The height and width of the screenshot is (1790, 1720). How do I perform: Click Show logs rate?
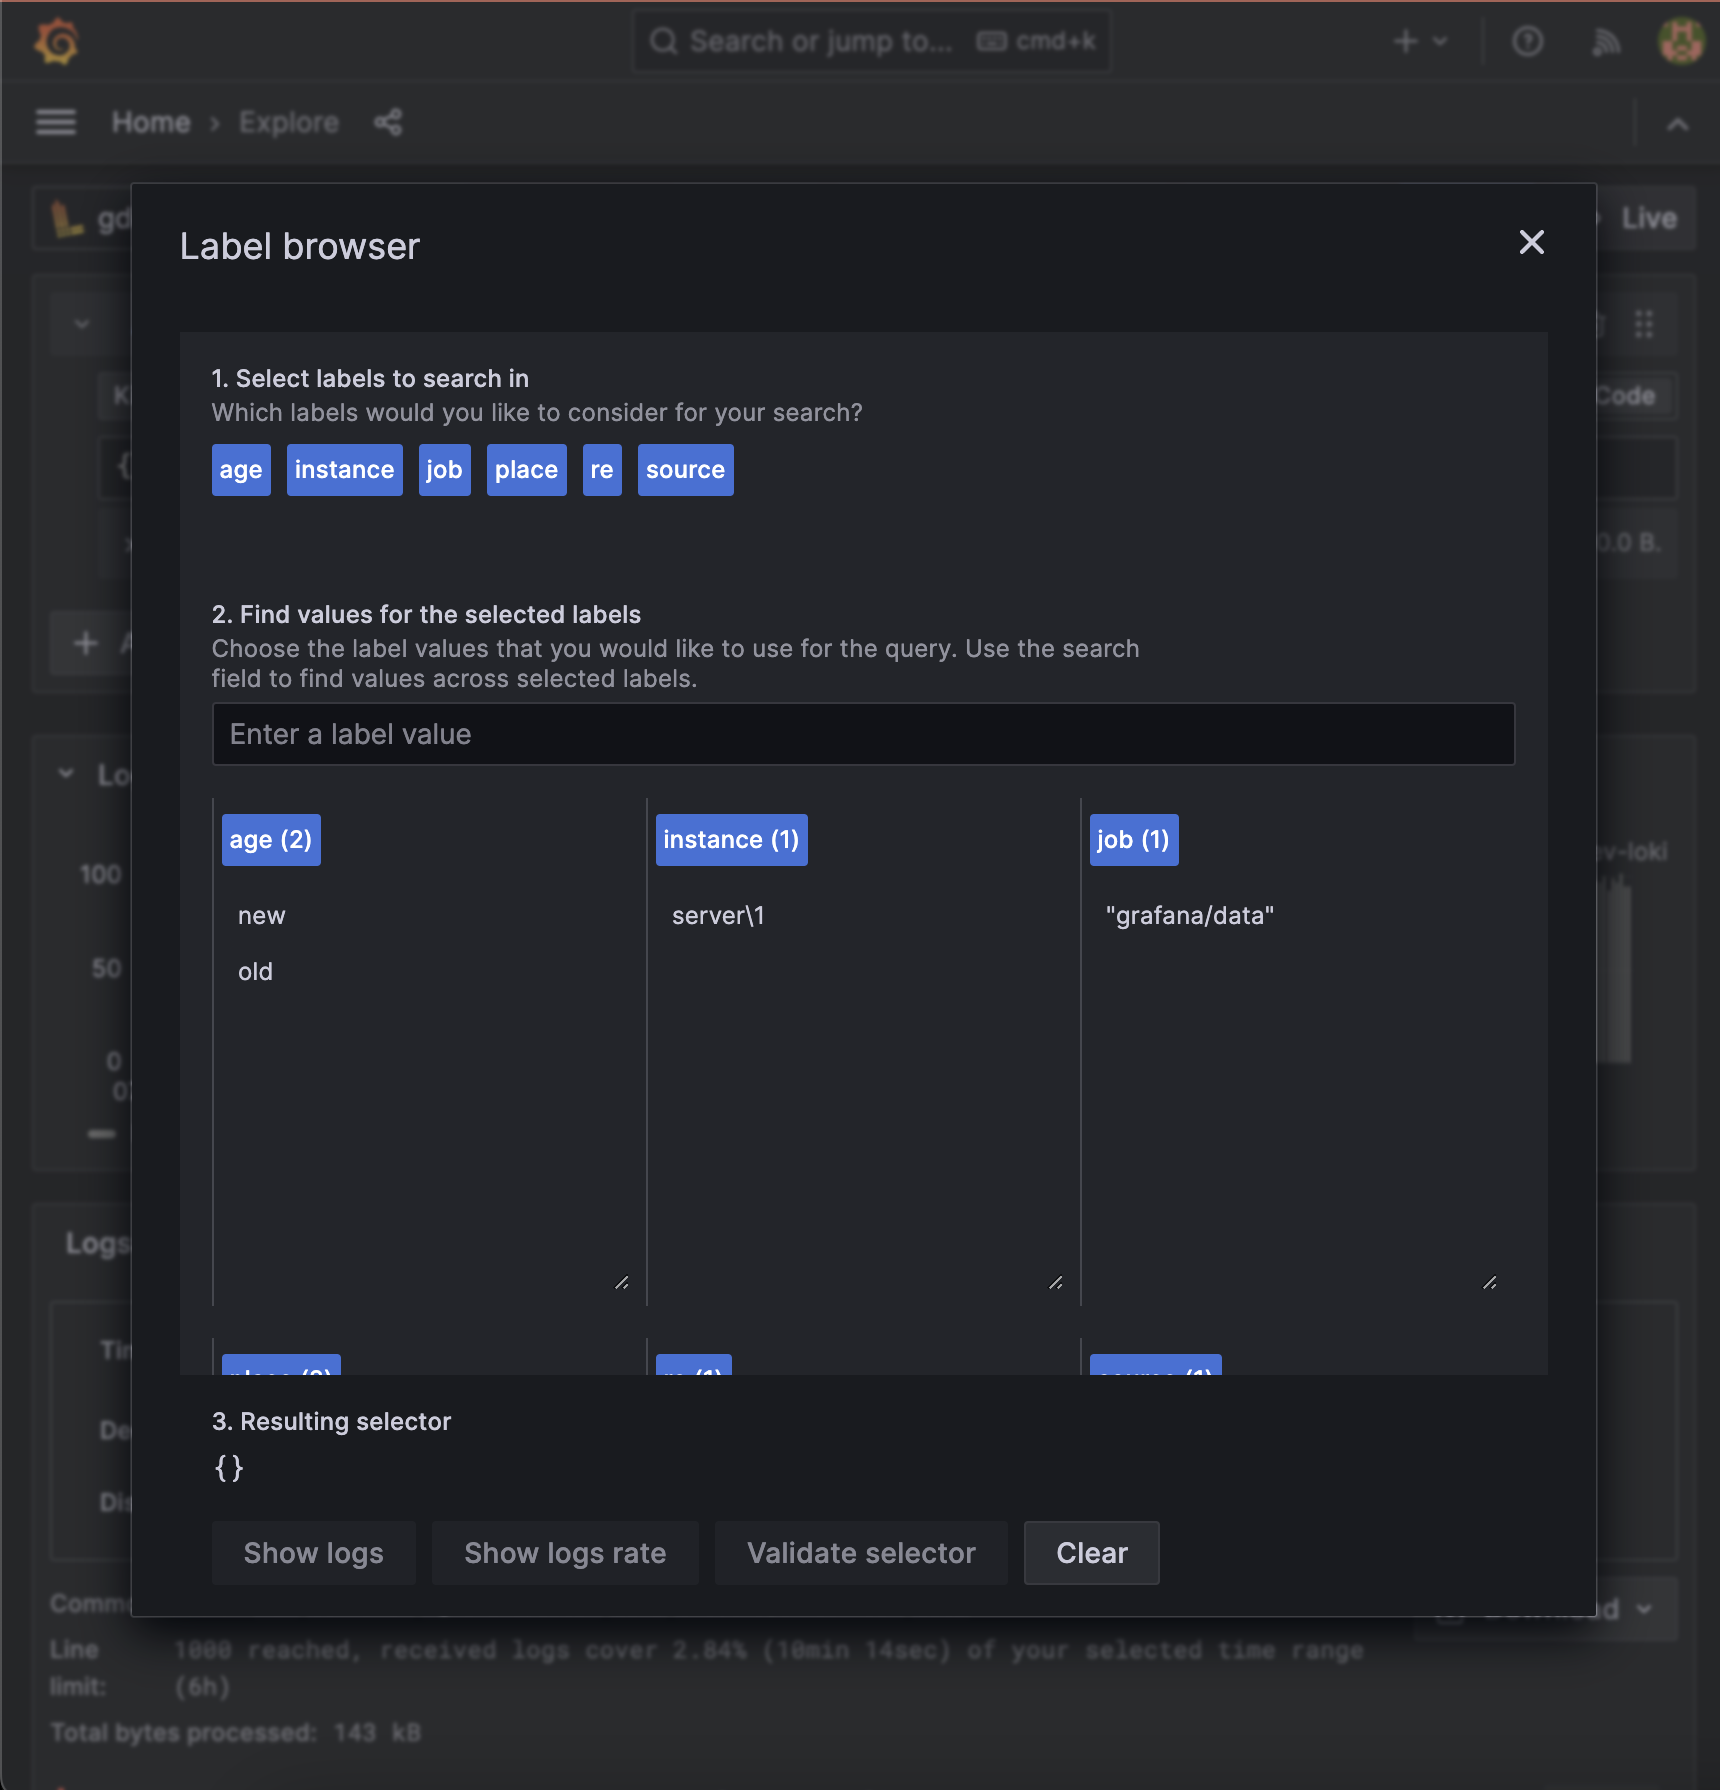[x=564, y=1552]
